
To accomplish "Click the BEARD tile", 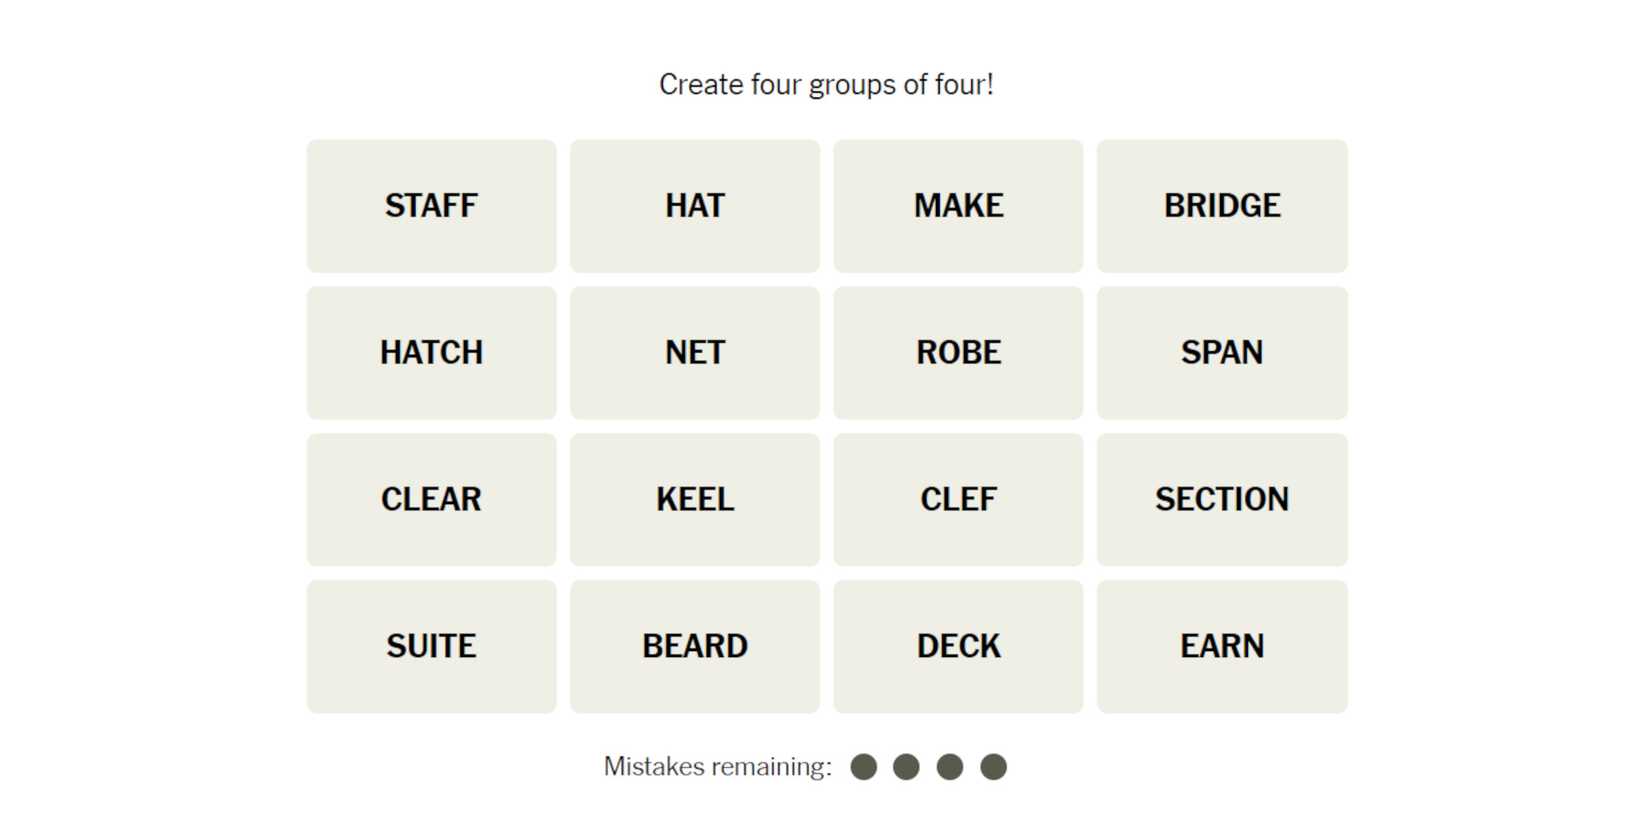I will tap(695, 647).
